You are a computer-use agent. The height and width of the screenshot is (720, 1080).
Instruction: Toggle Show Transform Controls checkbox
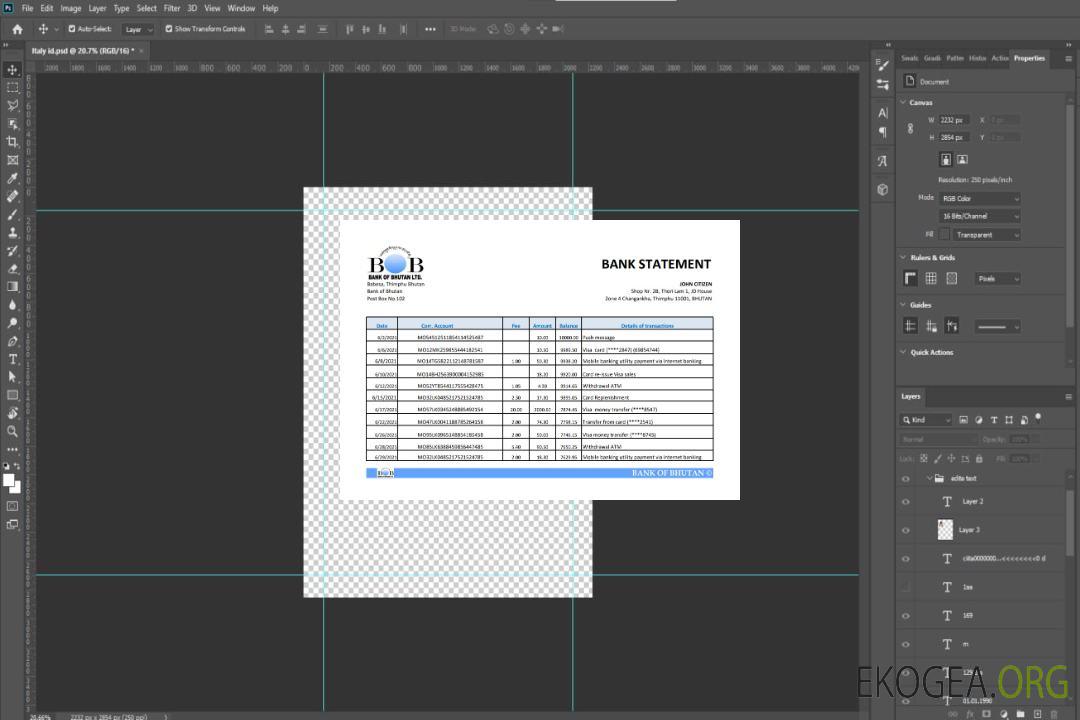169,29
